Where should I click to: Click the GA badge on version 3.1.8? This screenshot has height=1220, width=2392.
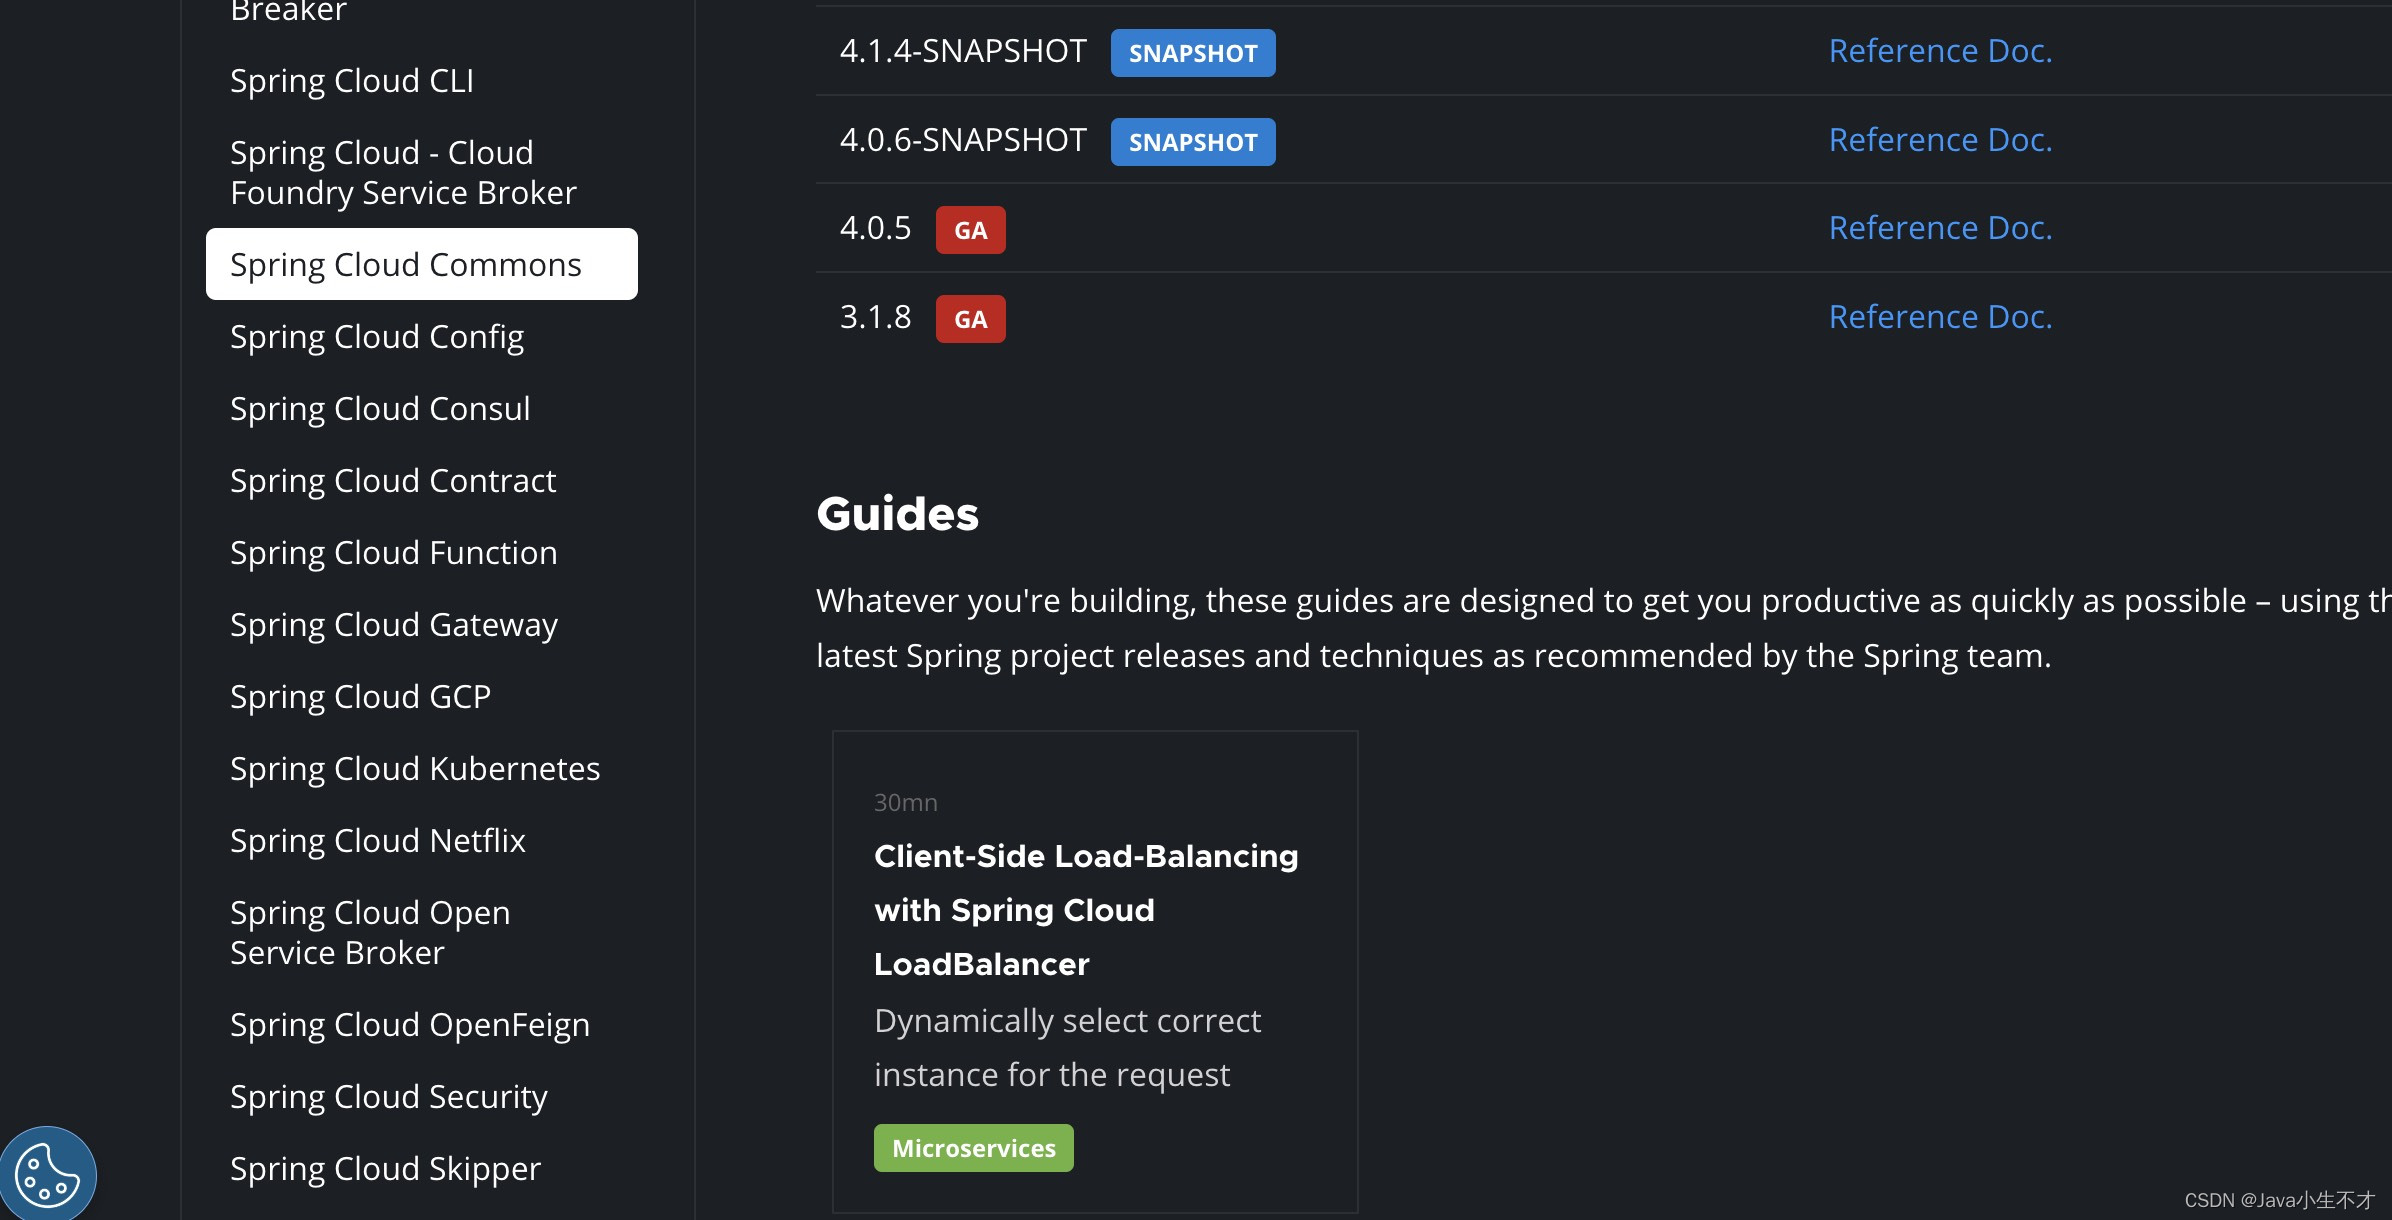(x=969, y=317)
